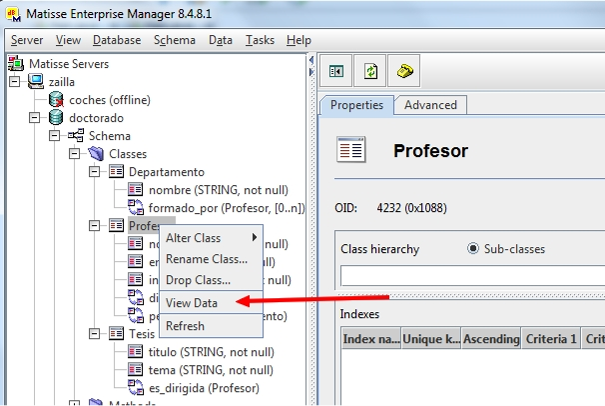
Task: Collapse the Departamento class node
Action: pyautogui.click(x=95, y=171)
